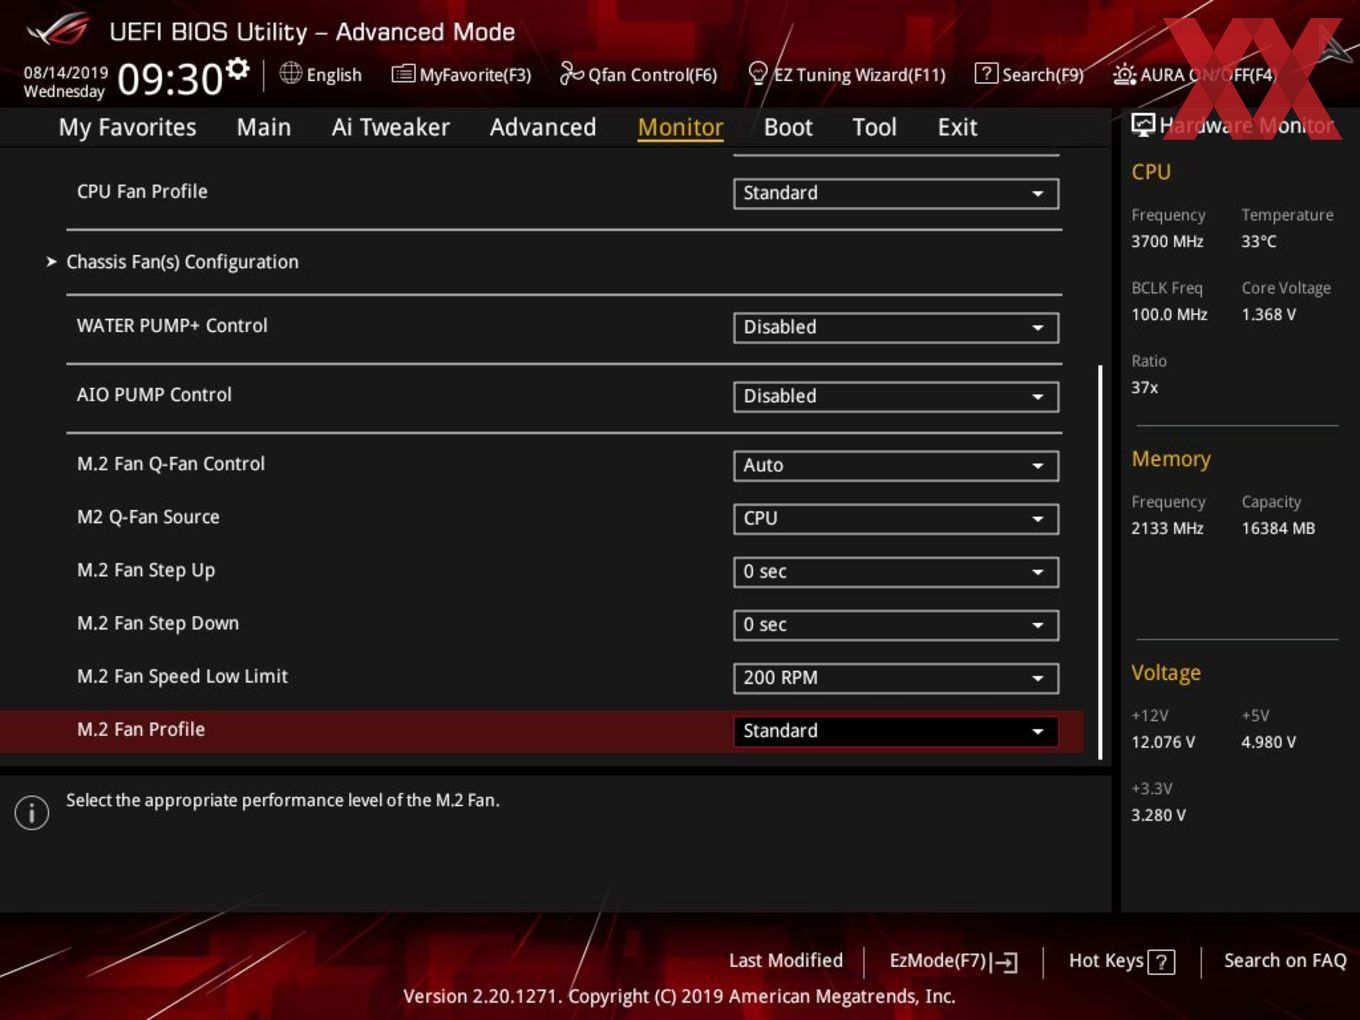Open the Ai Tweaker tab

pyautogui.click(x=390, y=127)
